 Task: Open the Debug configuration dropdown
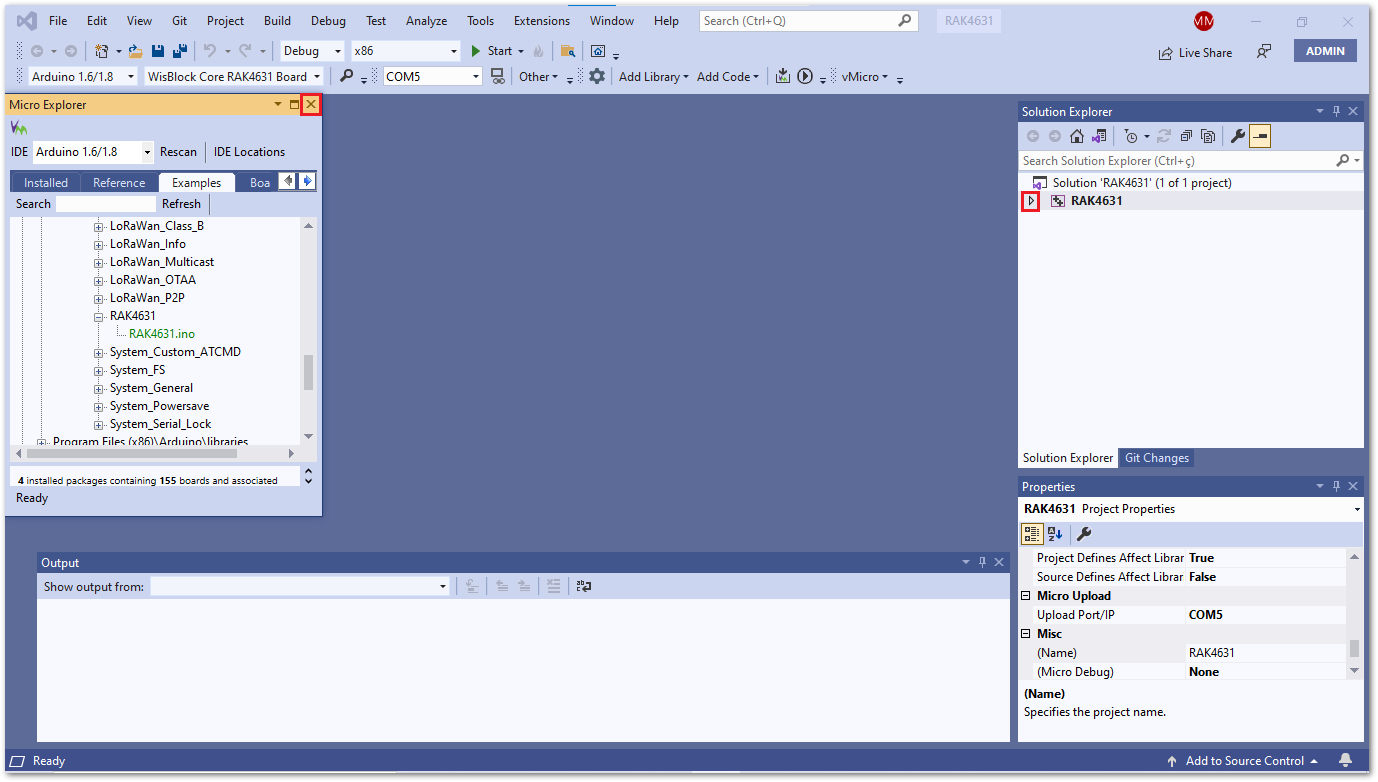[312, 51]
